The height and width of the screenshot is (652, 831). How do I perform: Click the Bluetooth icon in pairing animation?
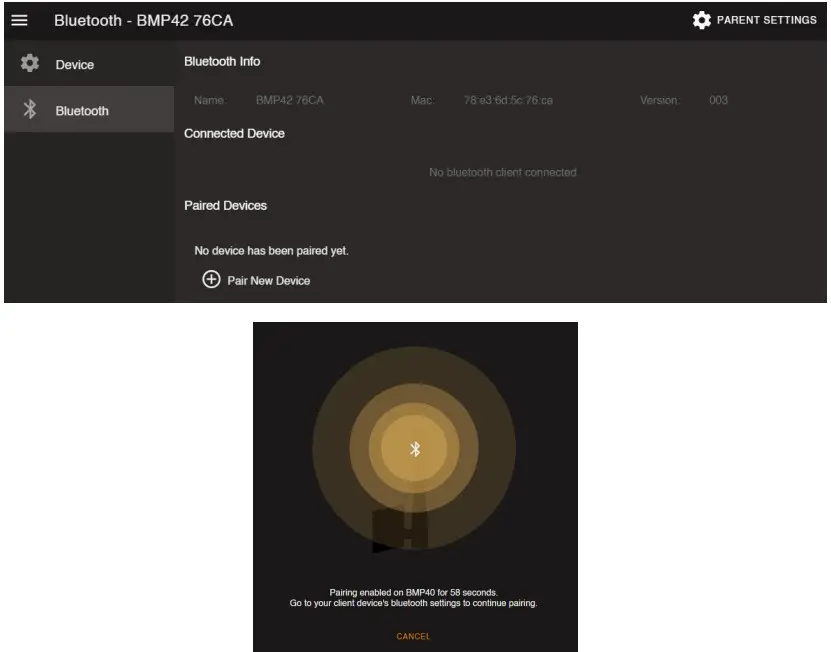point(415,449)
